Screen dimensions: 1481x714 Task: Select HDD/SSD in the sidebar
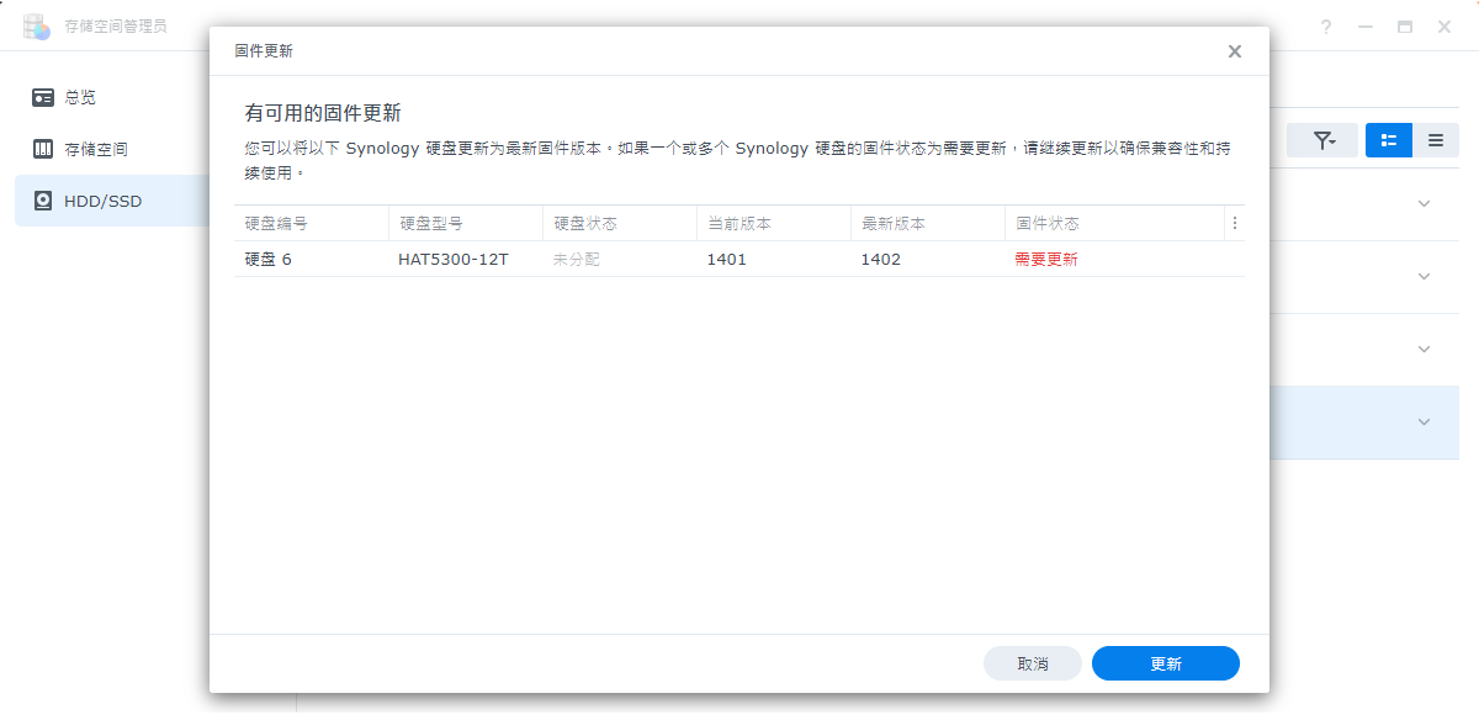click(x=112, y=201)
